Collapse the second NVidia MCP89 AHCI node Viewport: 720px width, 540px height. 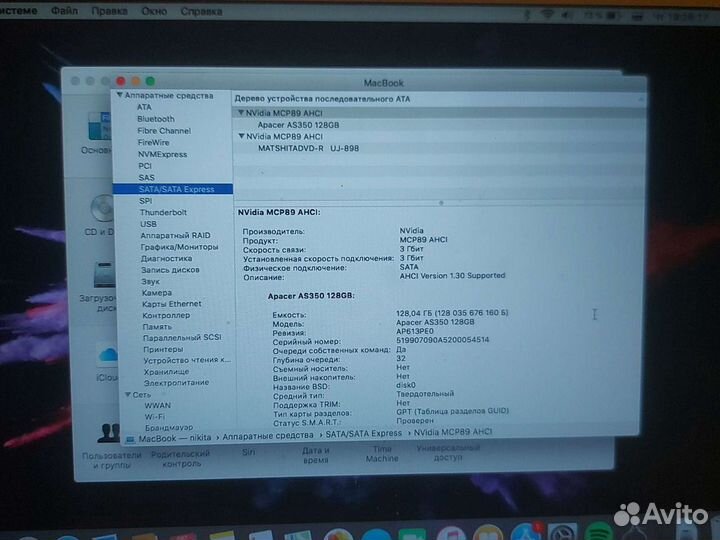[x=242, y=136]
